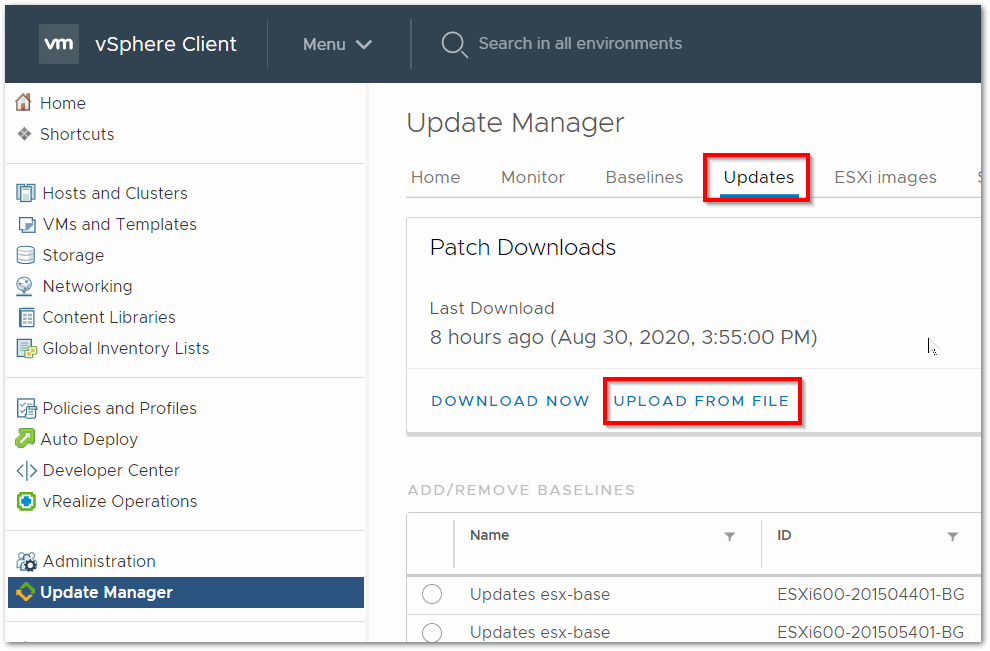
Task: Open Hosts and Clusters
Action: 115,193
